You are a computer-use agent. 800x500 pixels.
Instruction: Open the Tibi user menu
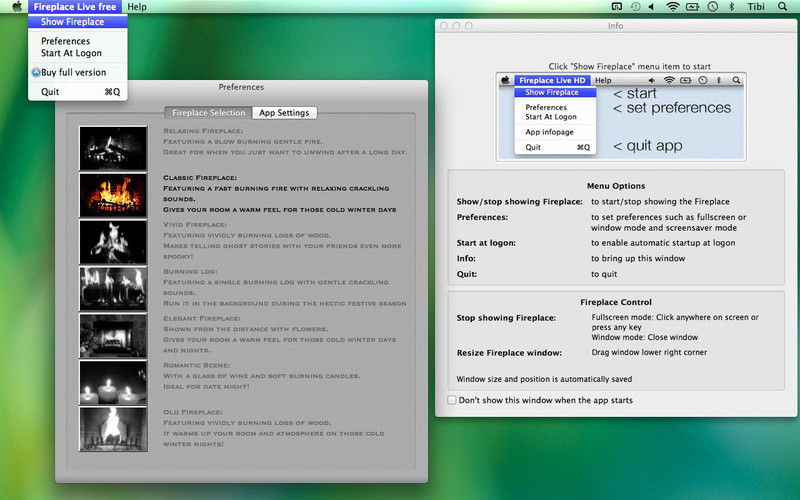coord(756,7)
